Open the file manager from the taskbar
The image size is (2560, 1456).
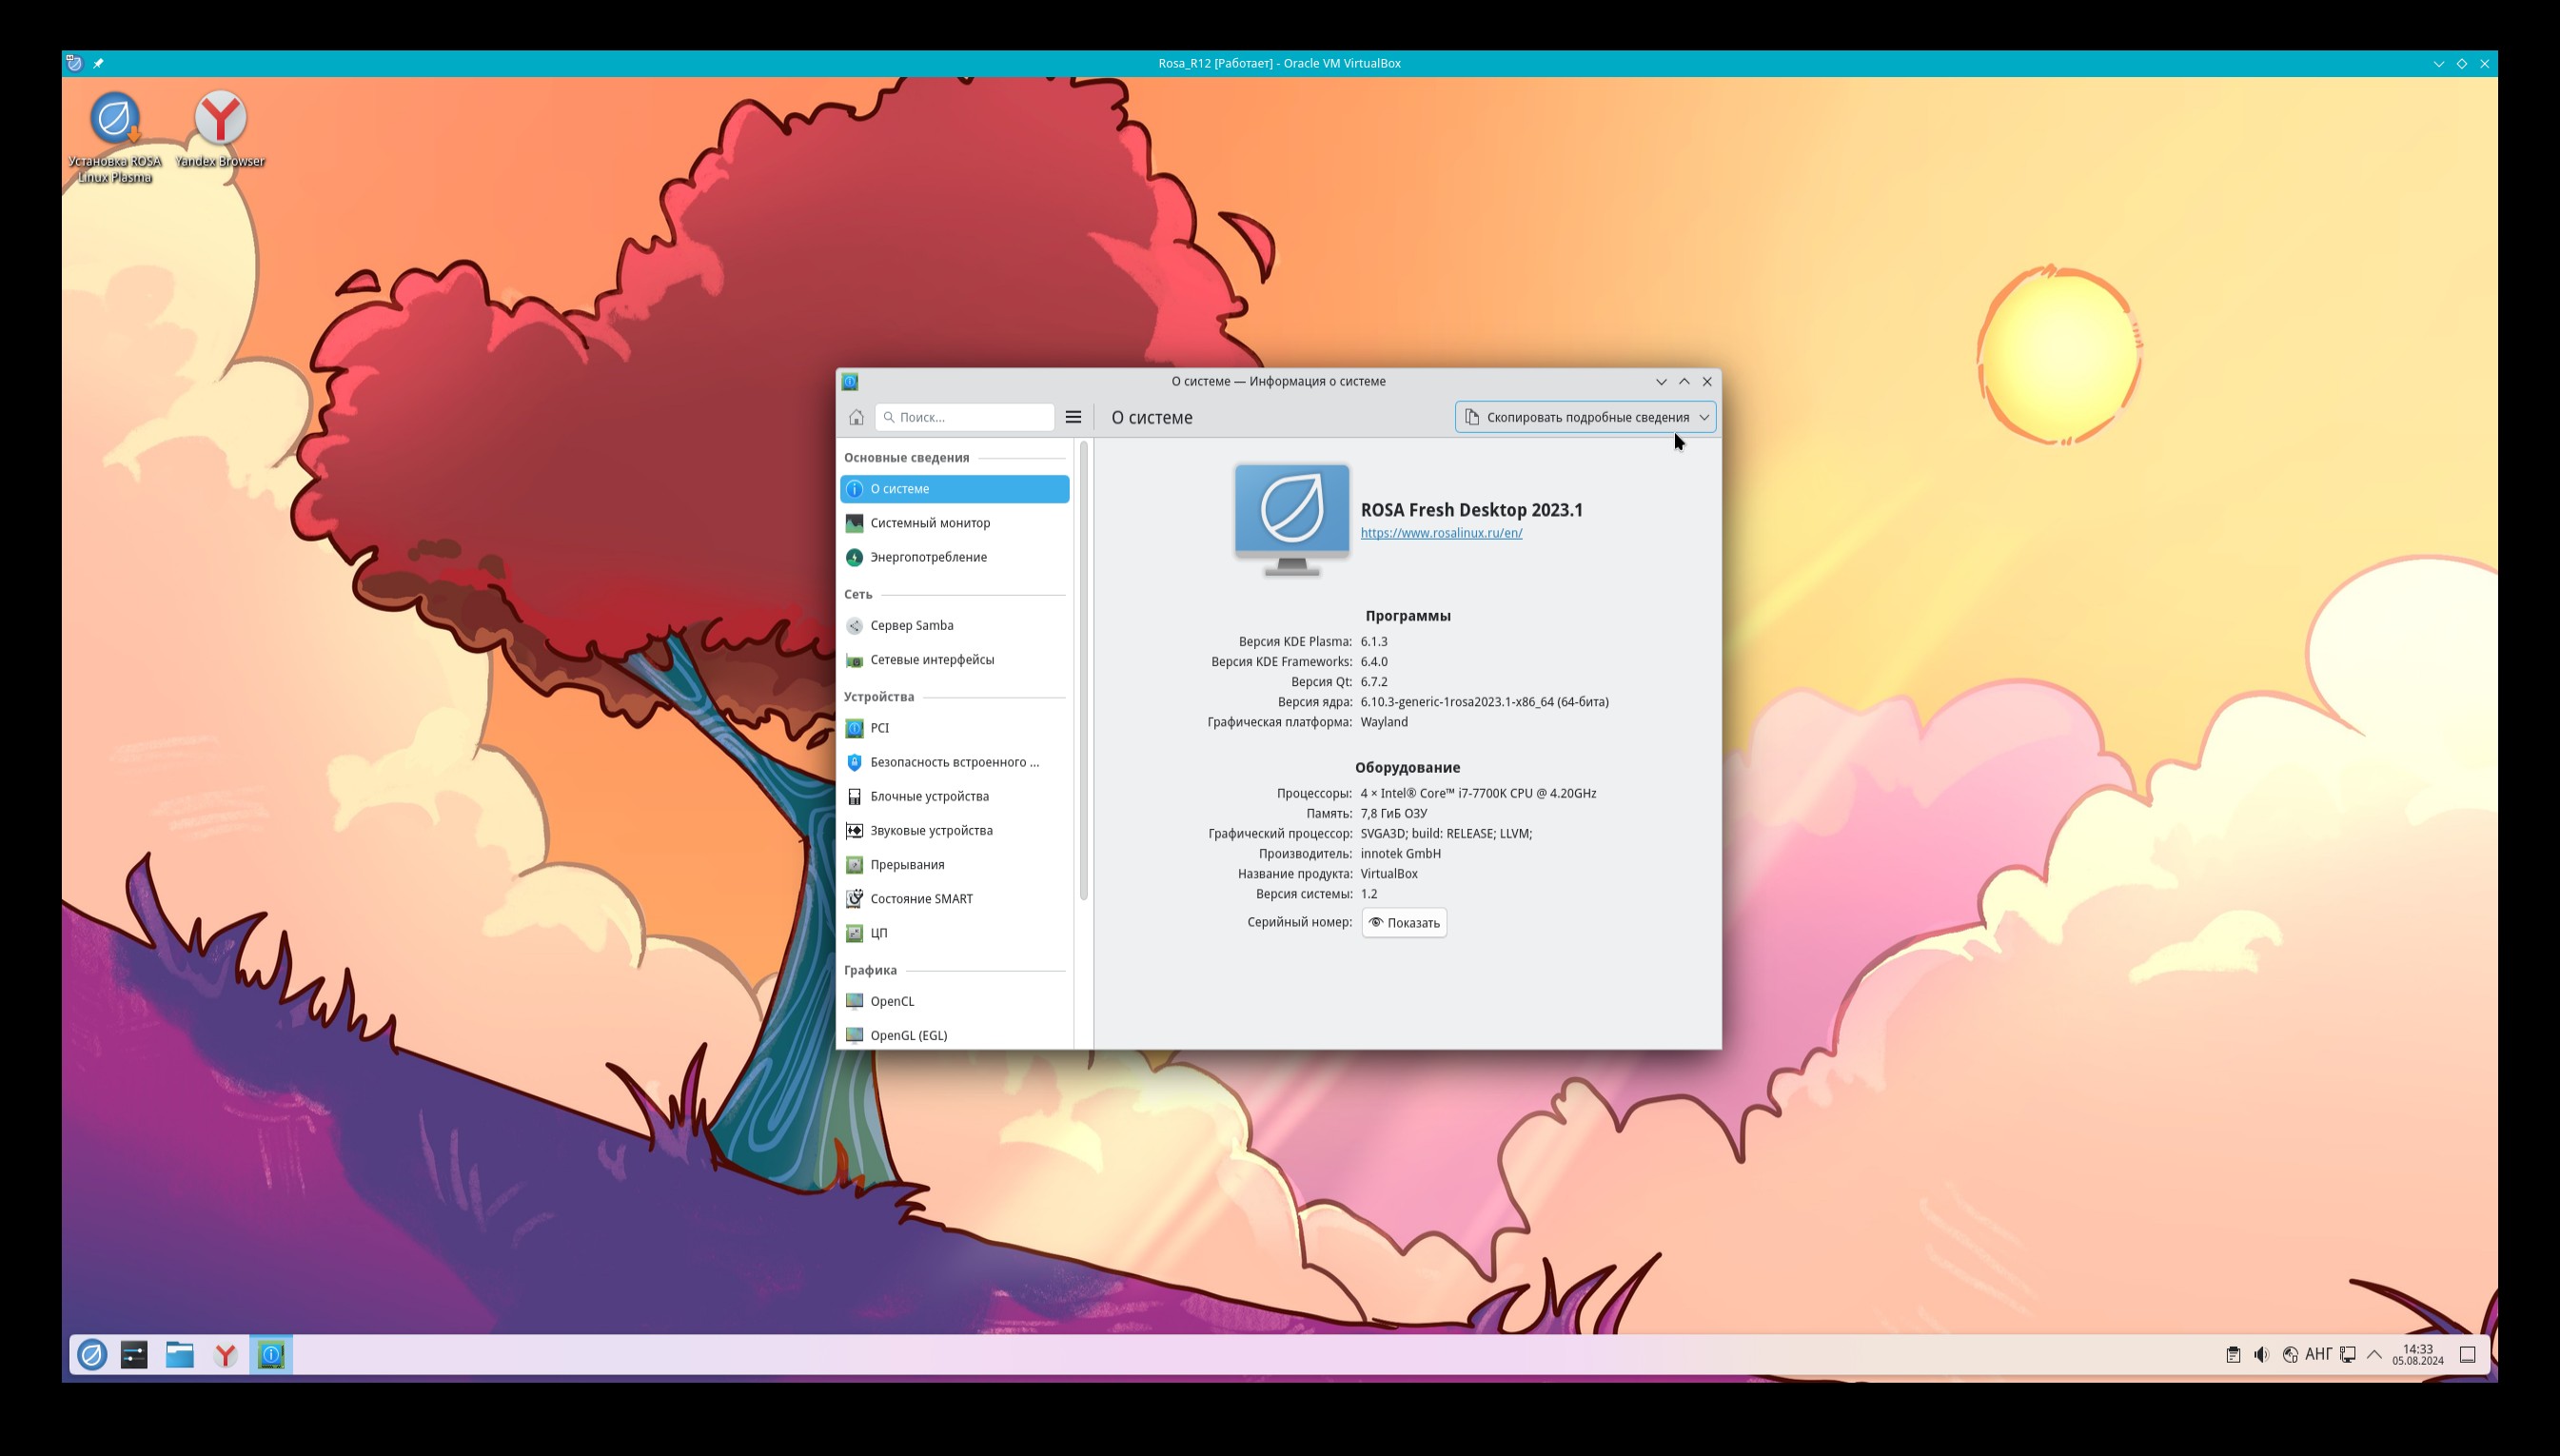coord(180,1355)
